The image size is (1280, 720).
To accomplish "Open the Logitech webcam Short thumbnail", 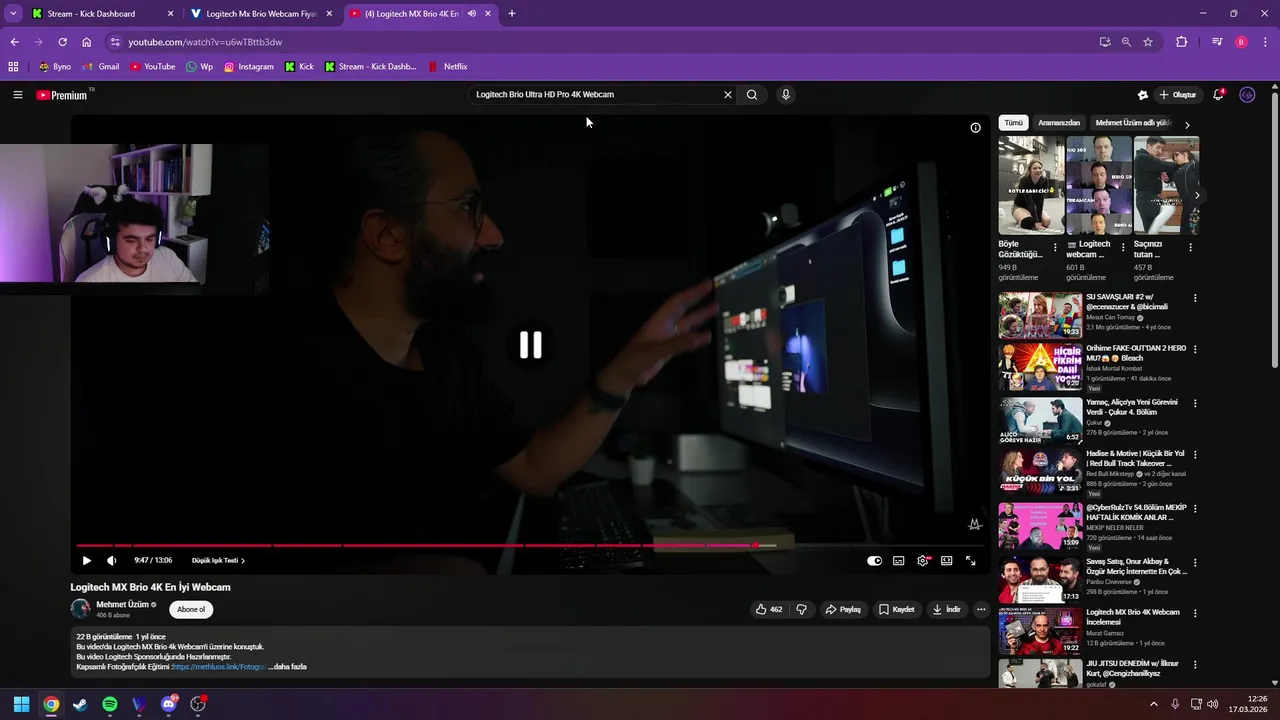I will point(1099,185).
